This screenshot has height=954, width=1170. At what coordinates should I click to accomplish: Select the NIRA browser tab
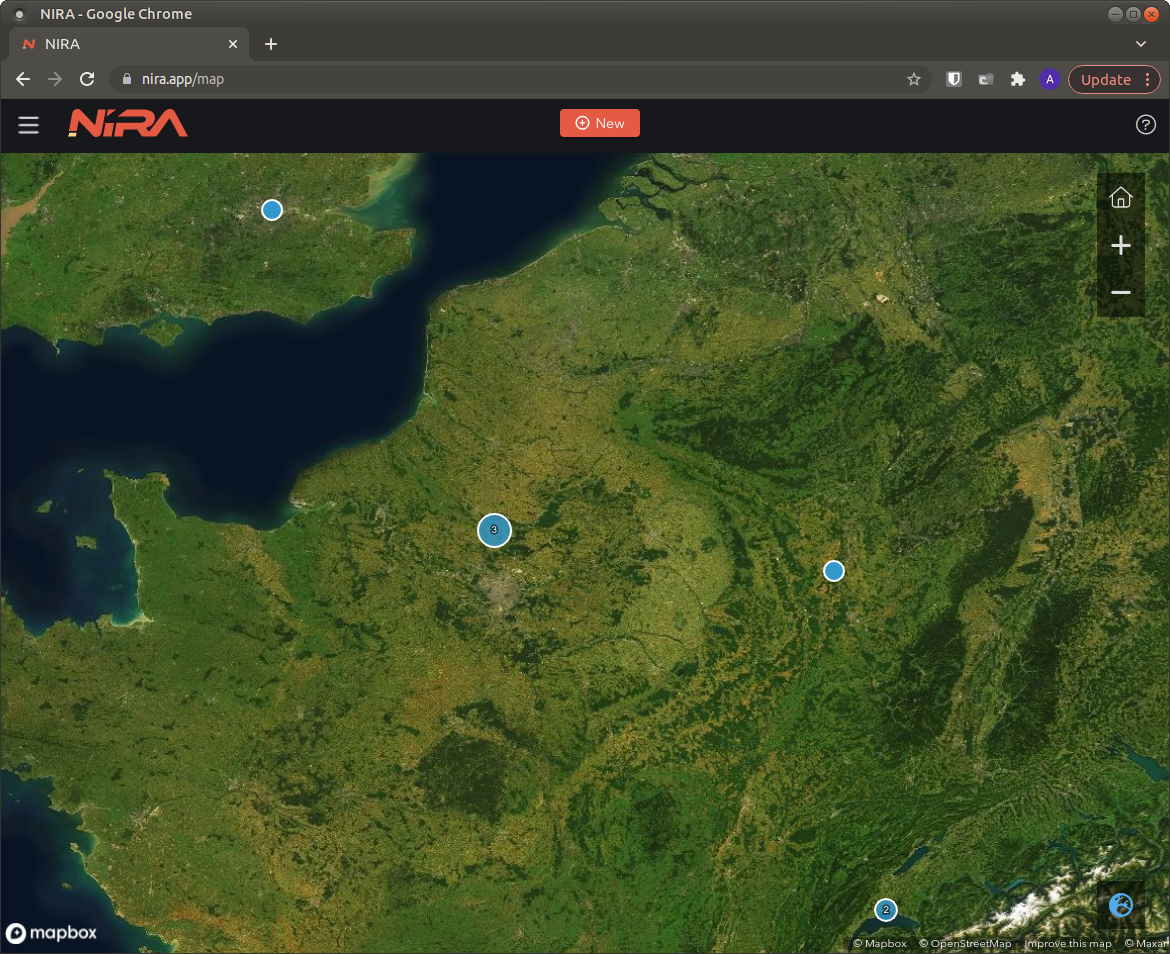(x=128, y=44)
